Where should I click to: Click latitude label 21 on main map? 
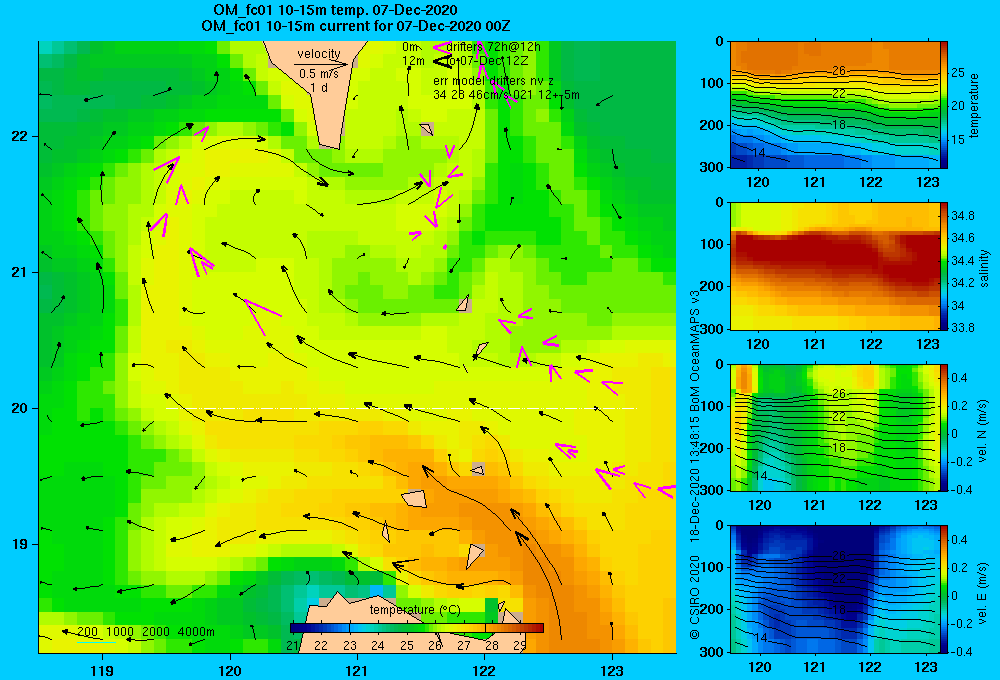tap(19, 272)
